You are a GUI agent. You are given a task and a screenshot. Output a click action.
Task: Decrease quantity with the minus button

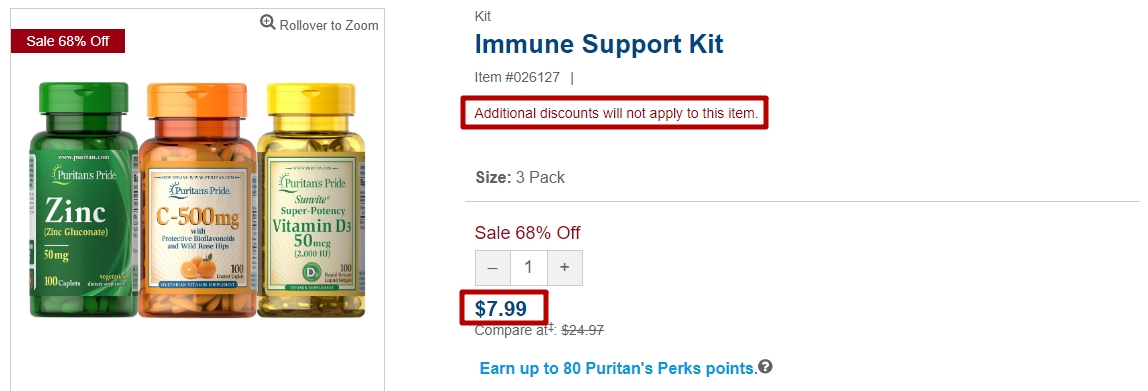click(x=493, y=268)
